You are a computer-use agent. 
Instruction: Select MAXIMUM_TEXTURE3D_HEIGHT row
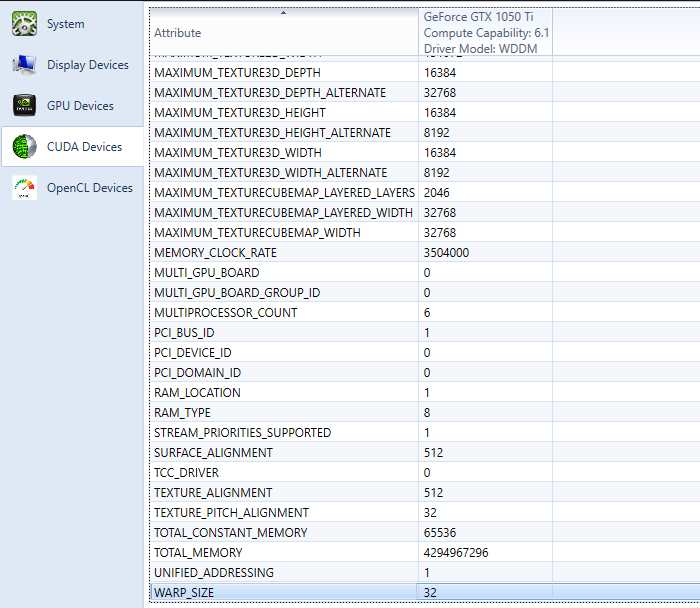[x=425, y=112]
